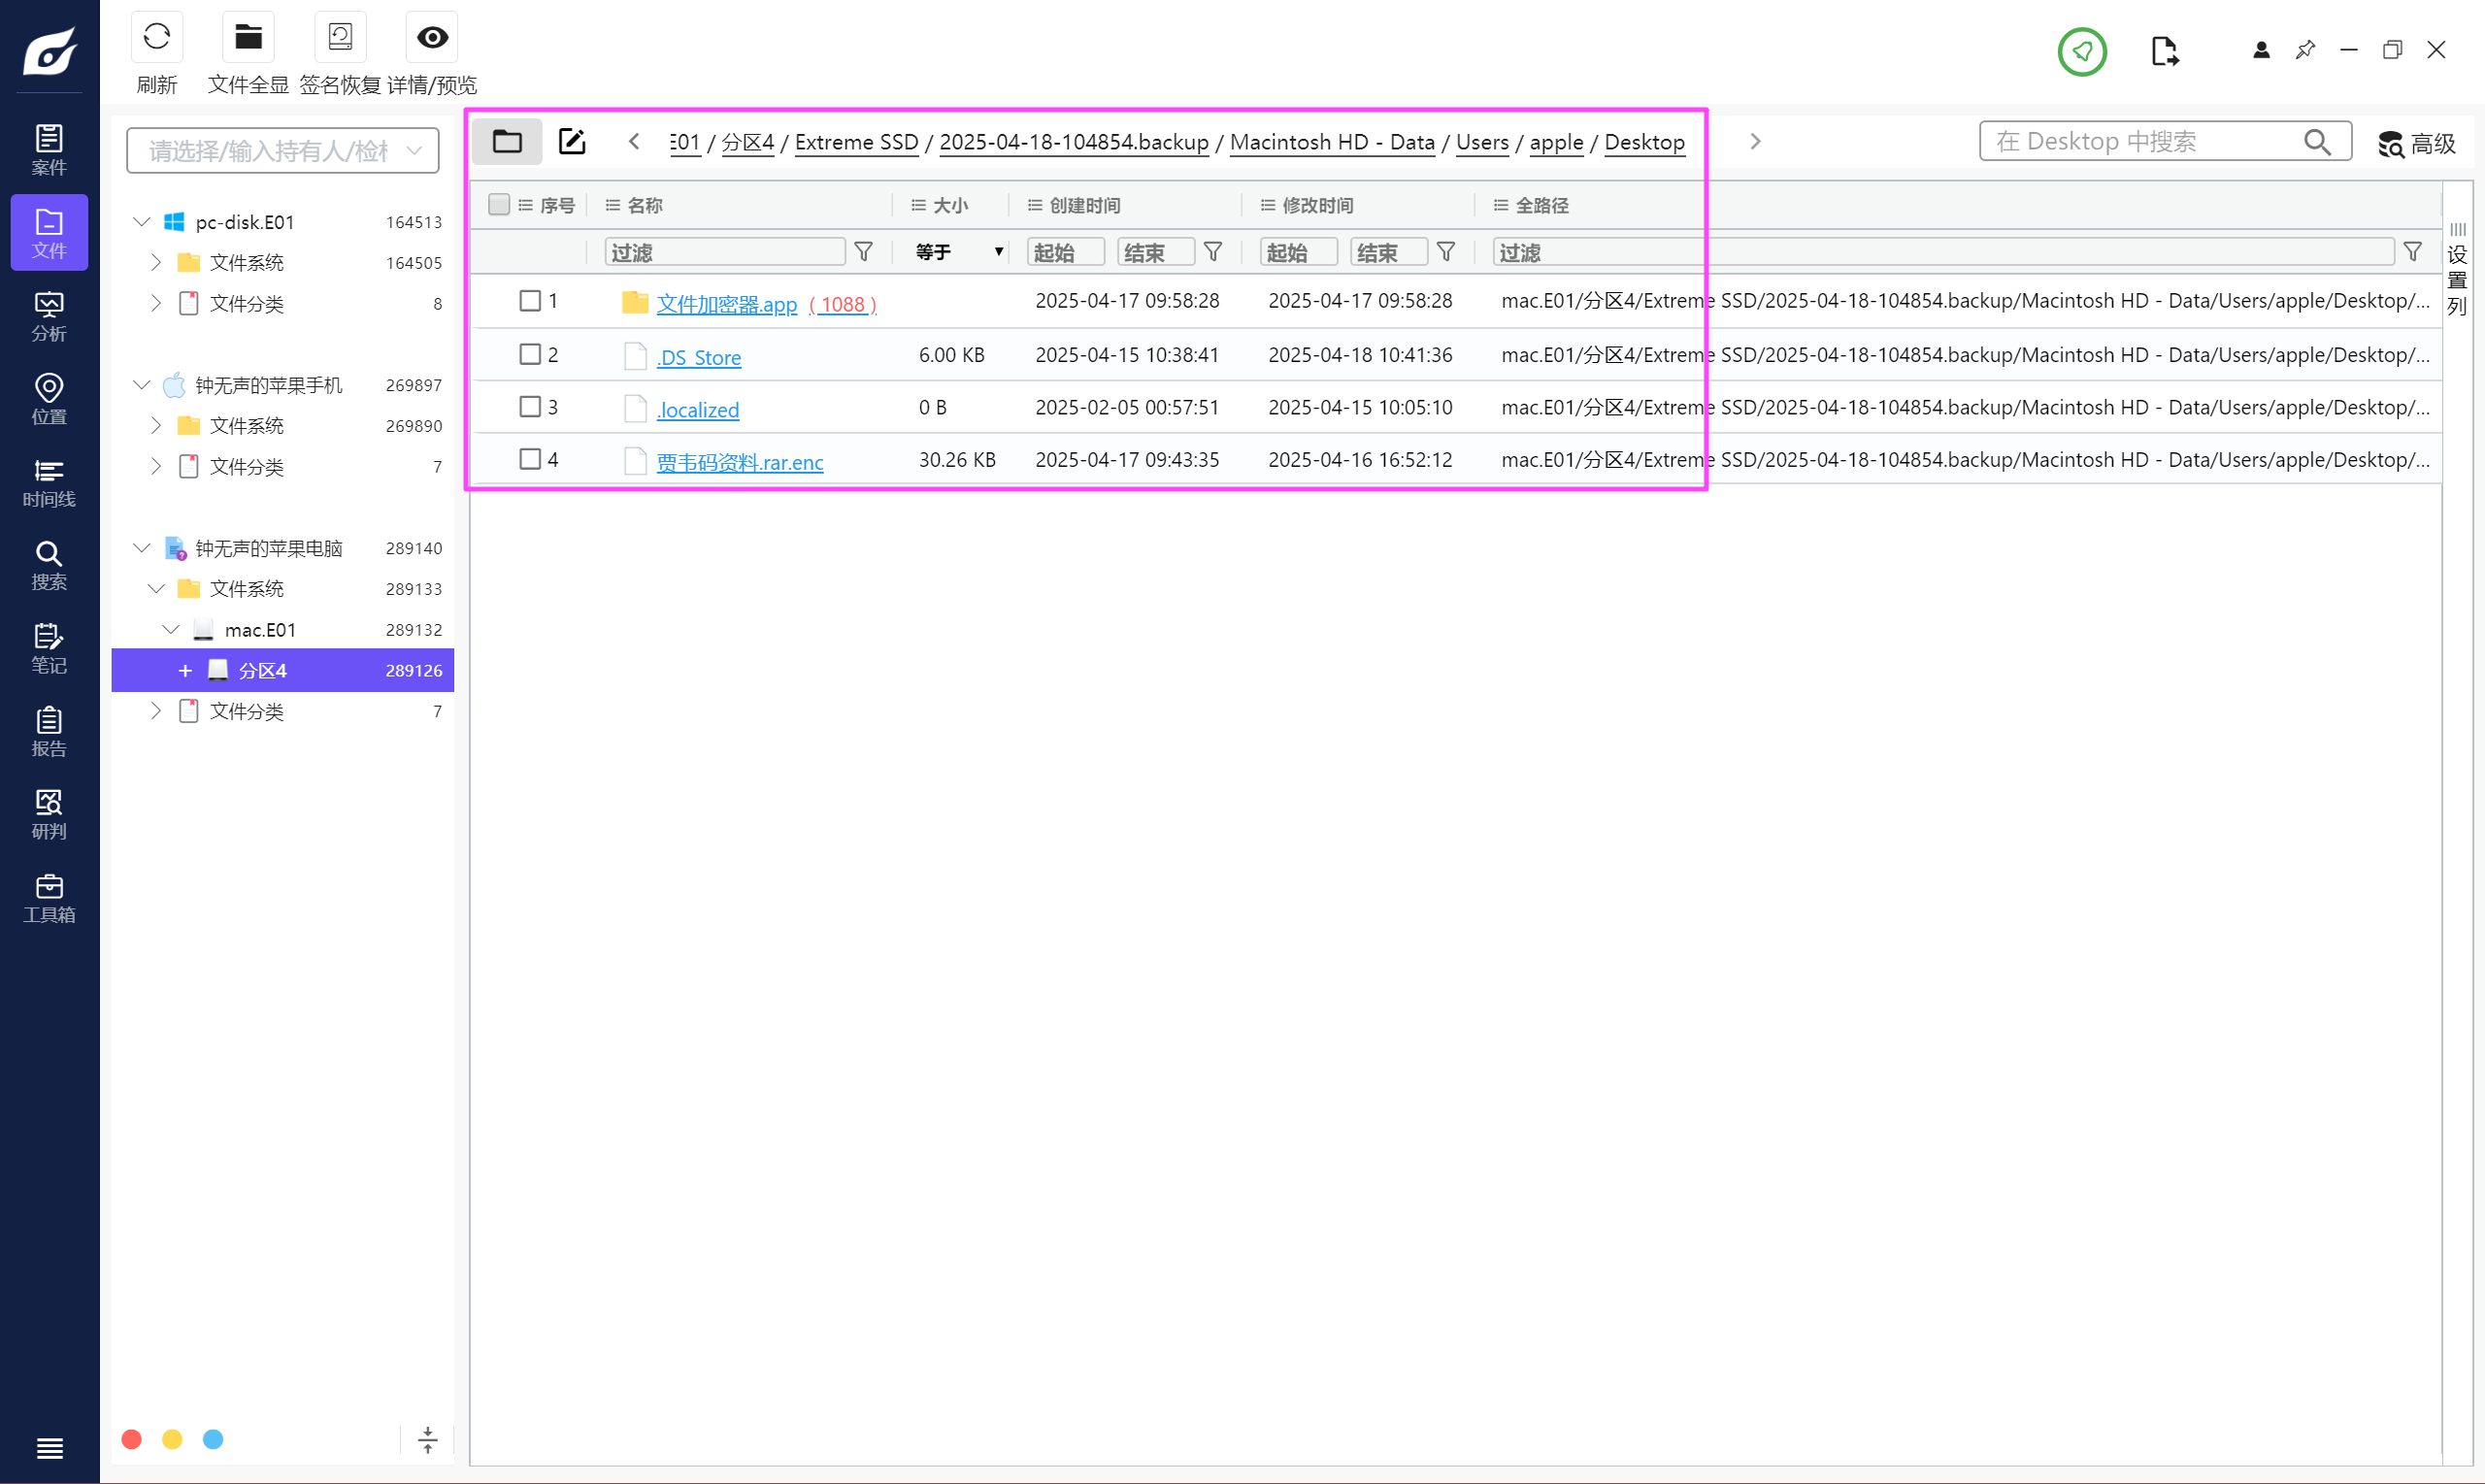Open the 贾韦码资料.rar.enc file link
This screenshot has height=1484, width=2485.
tap(740, 462)
